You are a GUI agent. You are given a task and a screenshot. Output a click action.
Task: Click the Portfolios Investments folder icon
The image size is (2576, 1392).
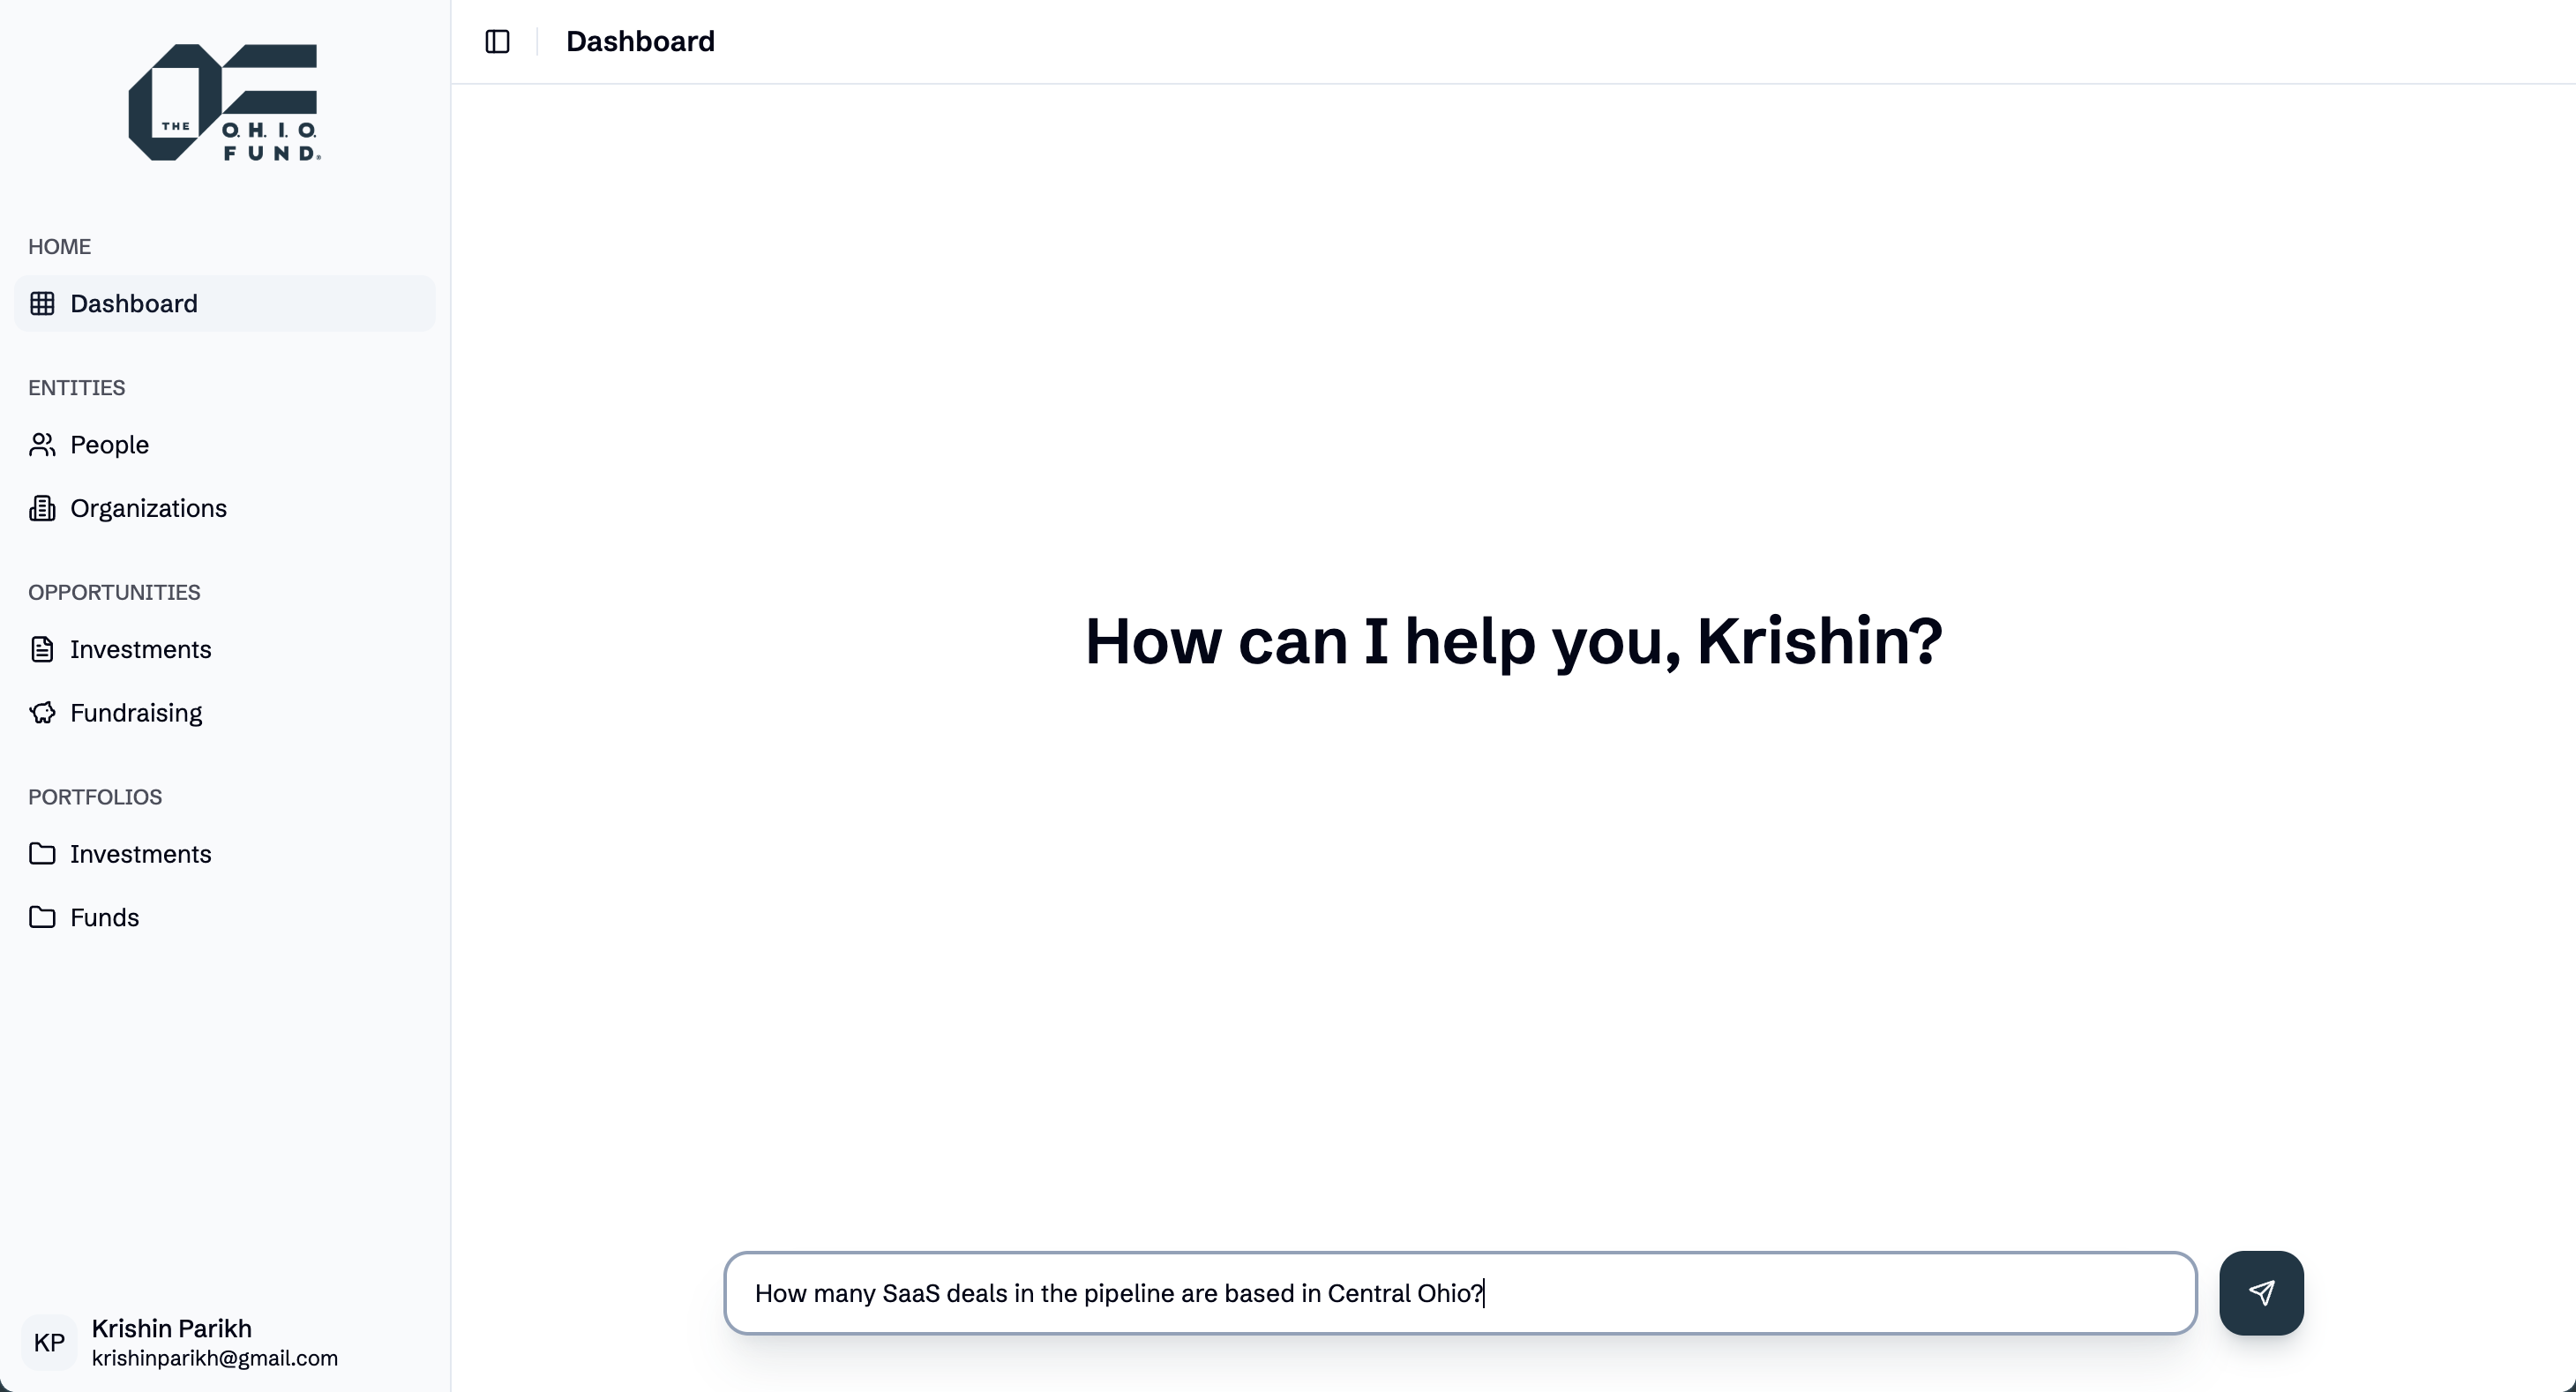point(42,853)
